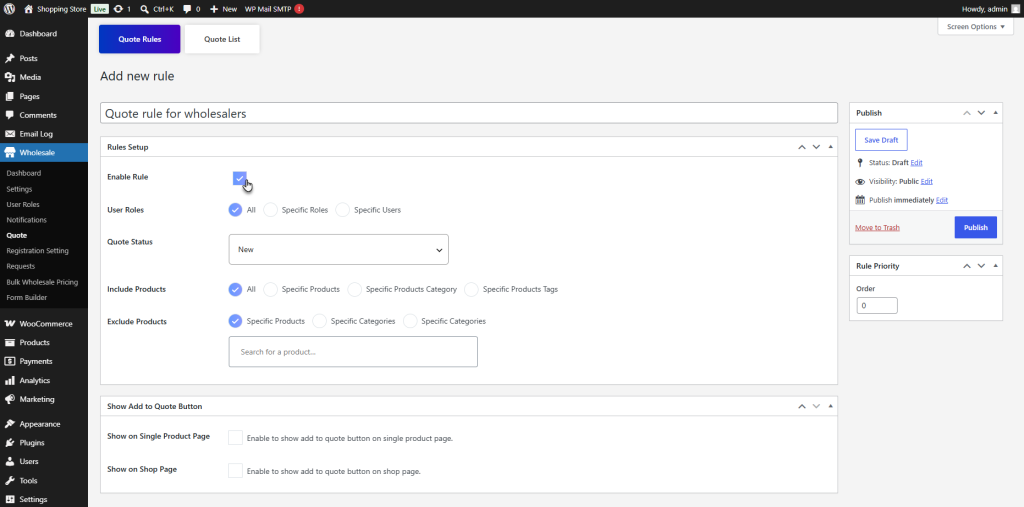Click the Move to Trash link

click(x=877, y=228)
